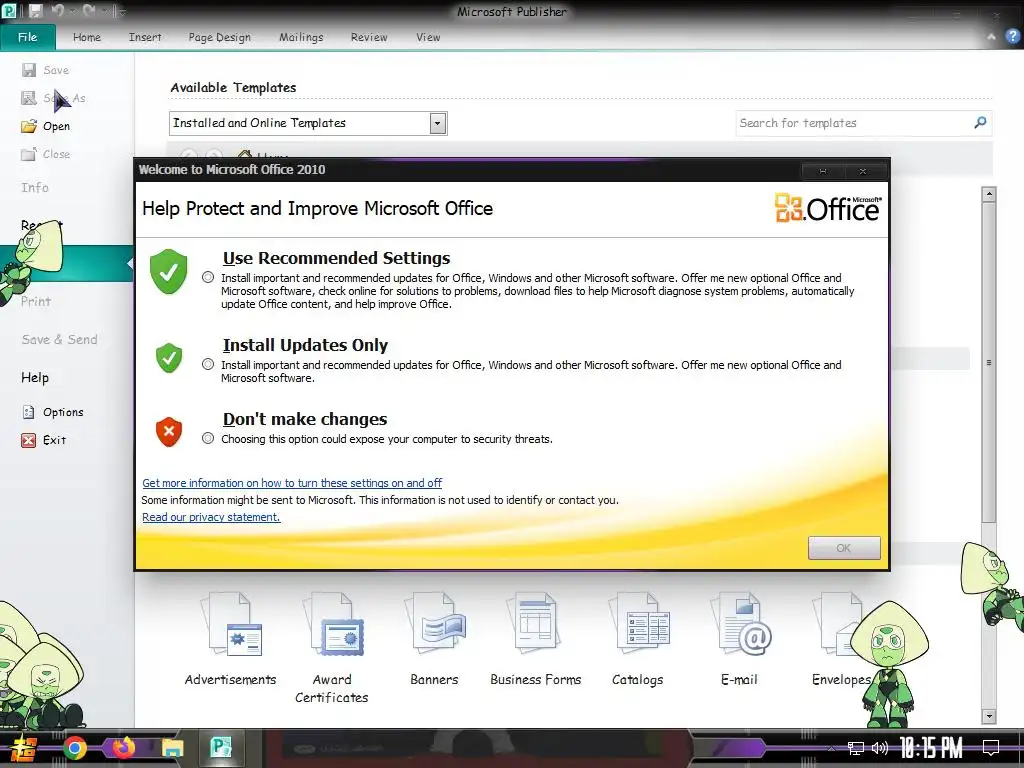Click the Options document icon
Screen dimensions: 1024x768
(x=28, y=412)
